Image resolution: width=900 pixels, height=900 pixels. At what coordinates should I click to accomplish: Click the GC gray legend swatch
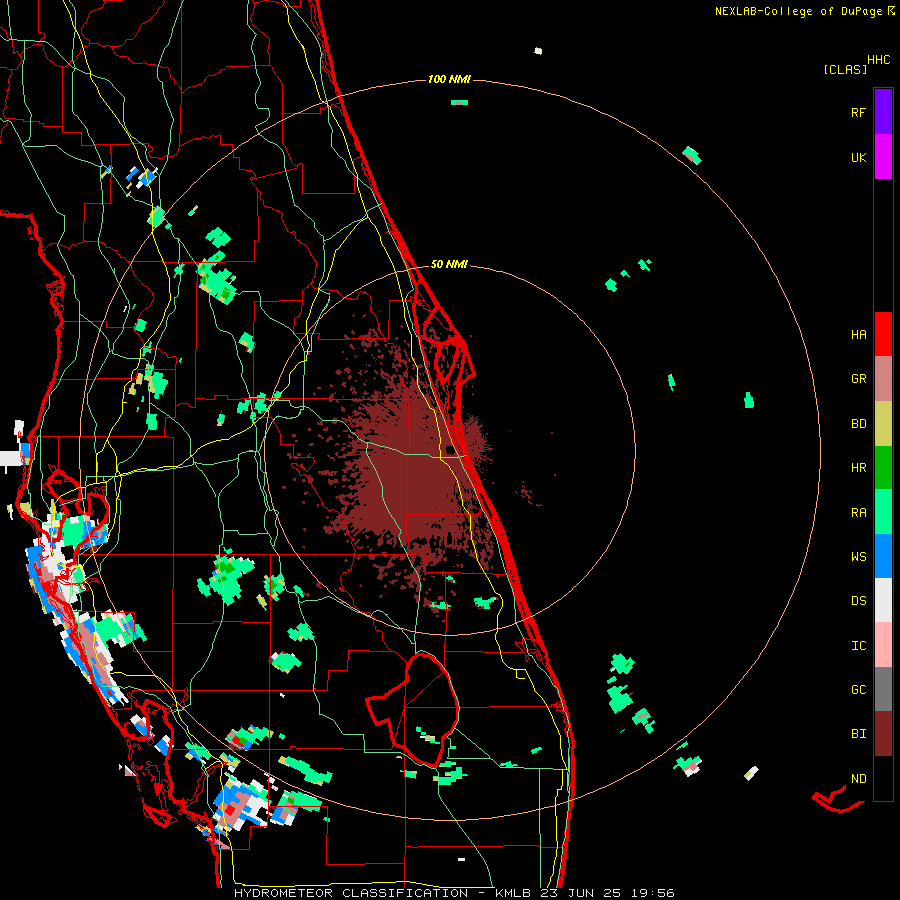point(883,689)
